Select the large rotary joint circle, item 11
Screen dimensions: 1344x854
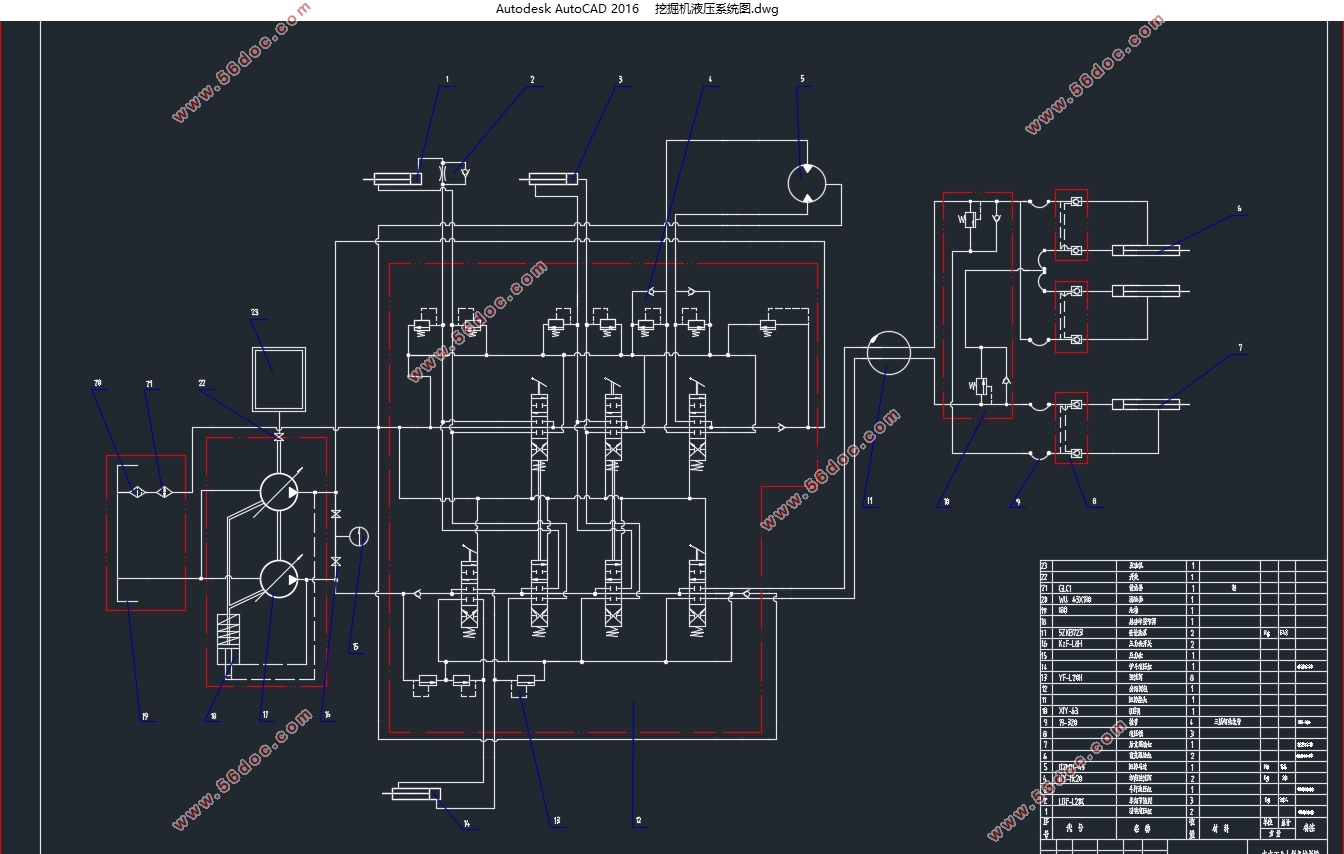point(887,353)
